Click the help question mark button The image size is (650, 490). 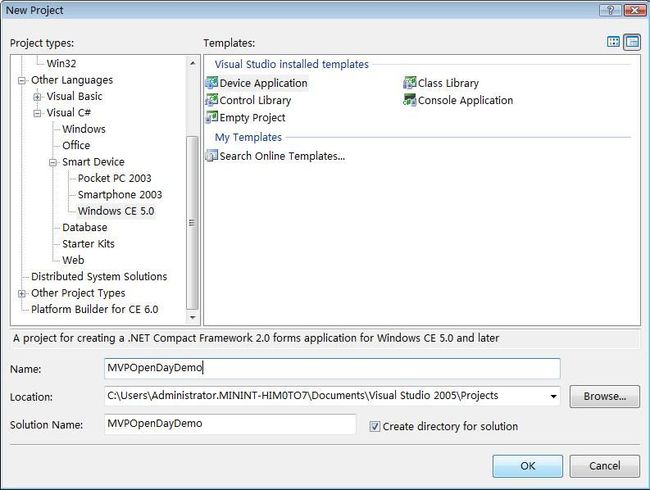(610, 10)
